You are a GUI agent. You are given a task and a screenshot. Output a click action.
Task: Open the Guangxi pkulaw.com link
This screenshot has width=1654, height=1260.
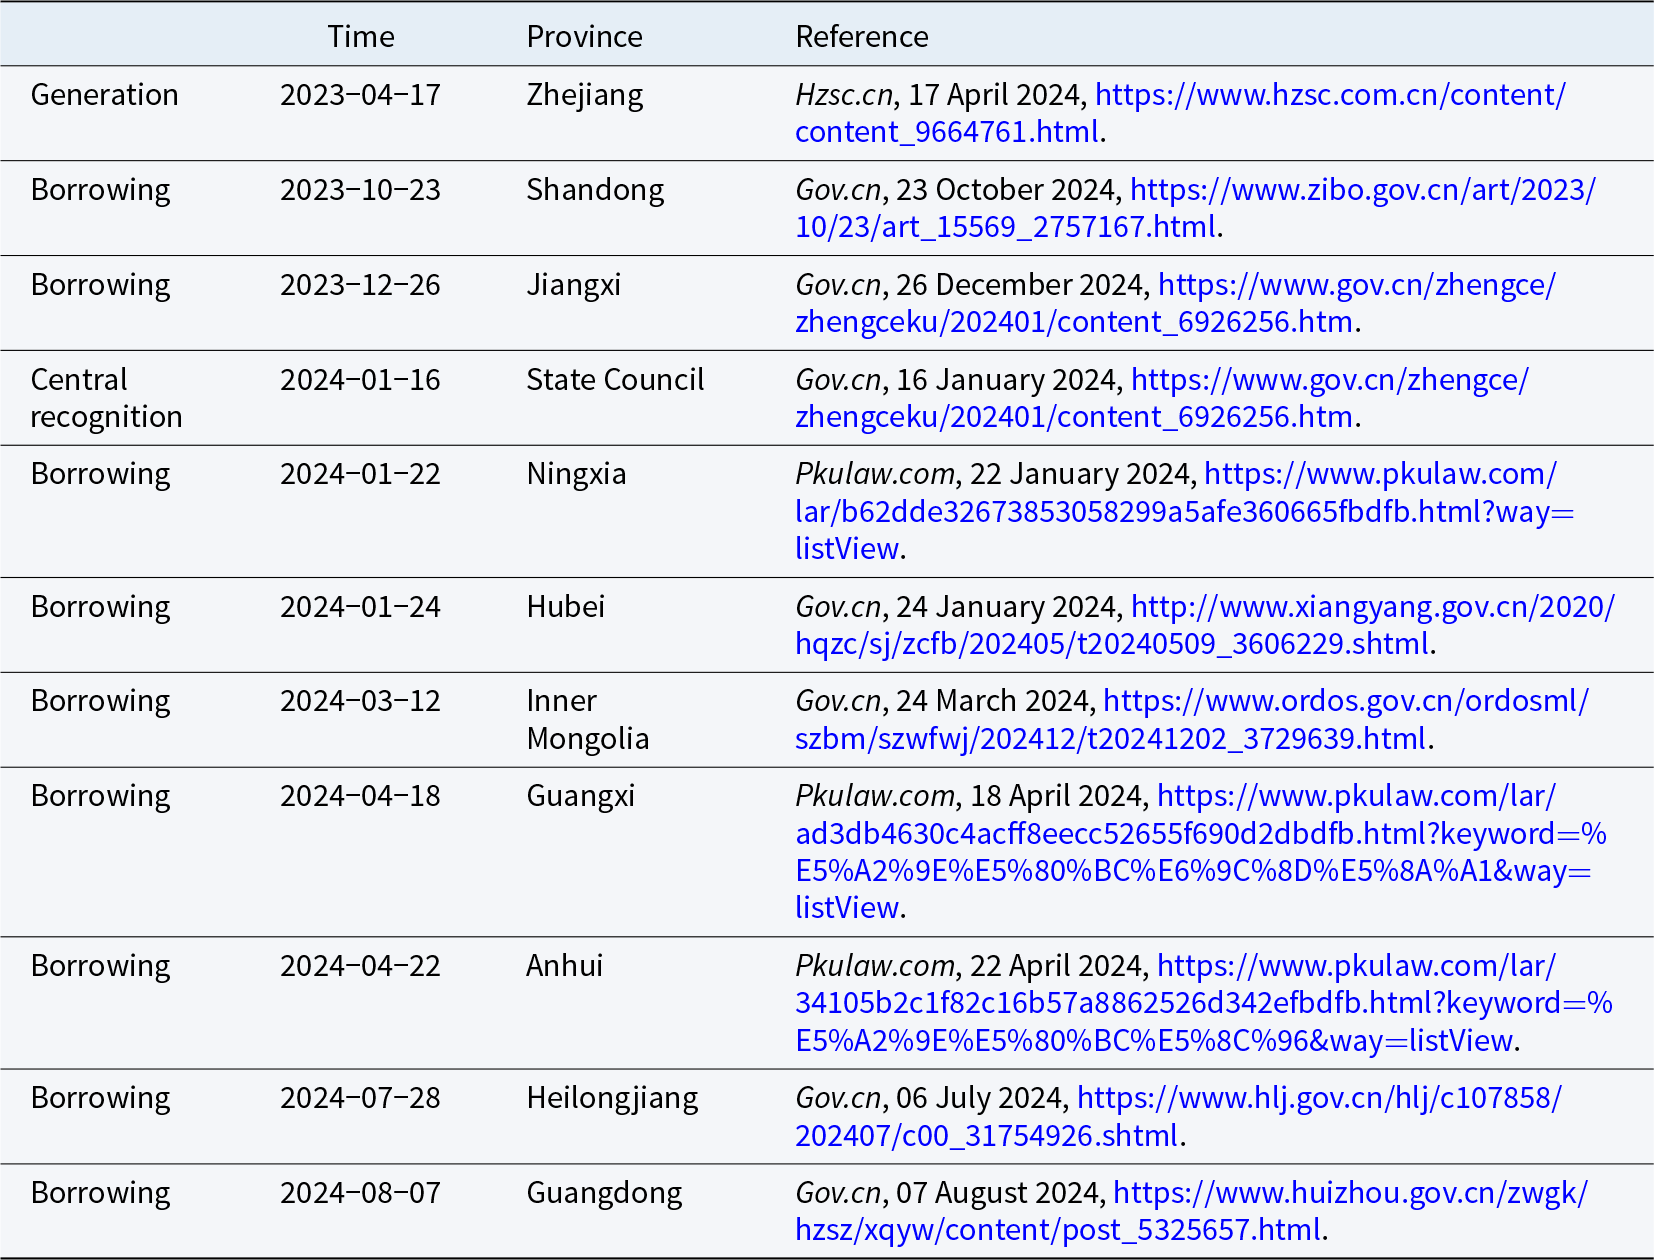pyautogui.click(x=1200, y=852)
